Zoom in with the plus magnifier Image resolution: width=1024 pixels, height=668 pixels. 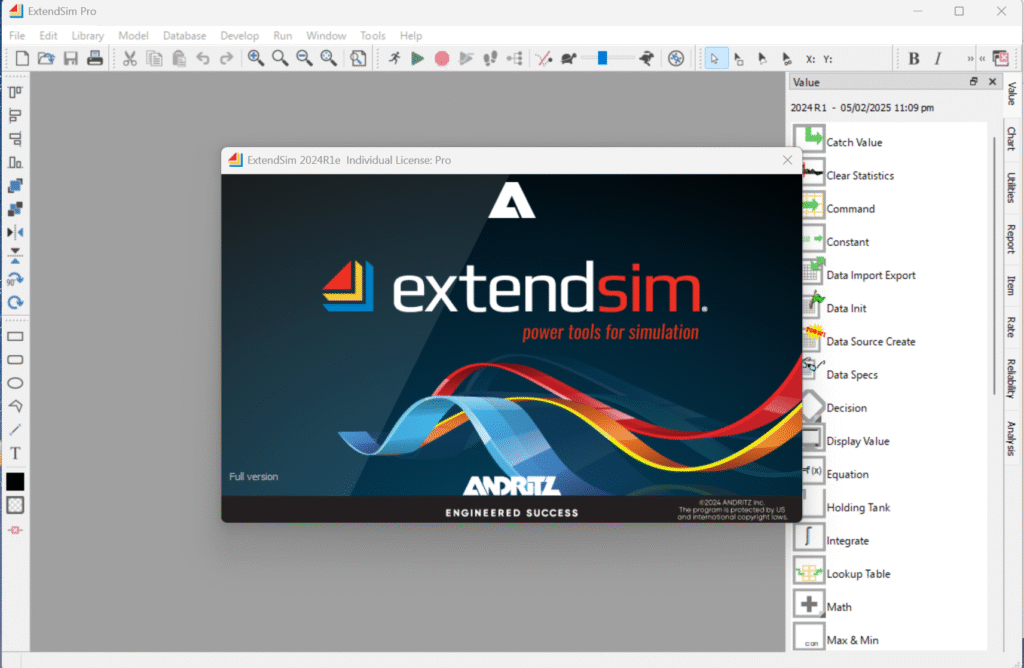click(255, 59)
